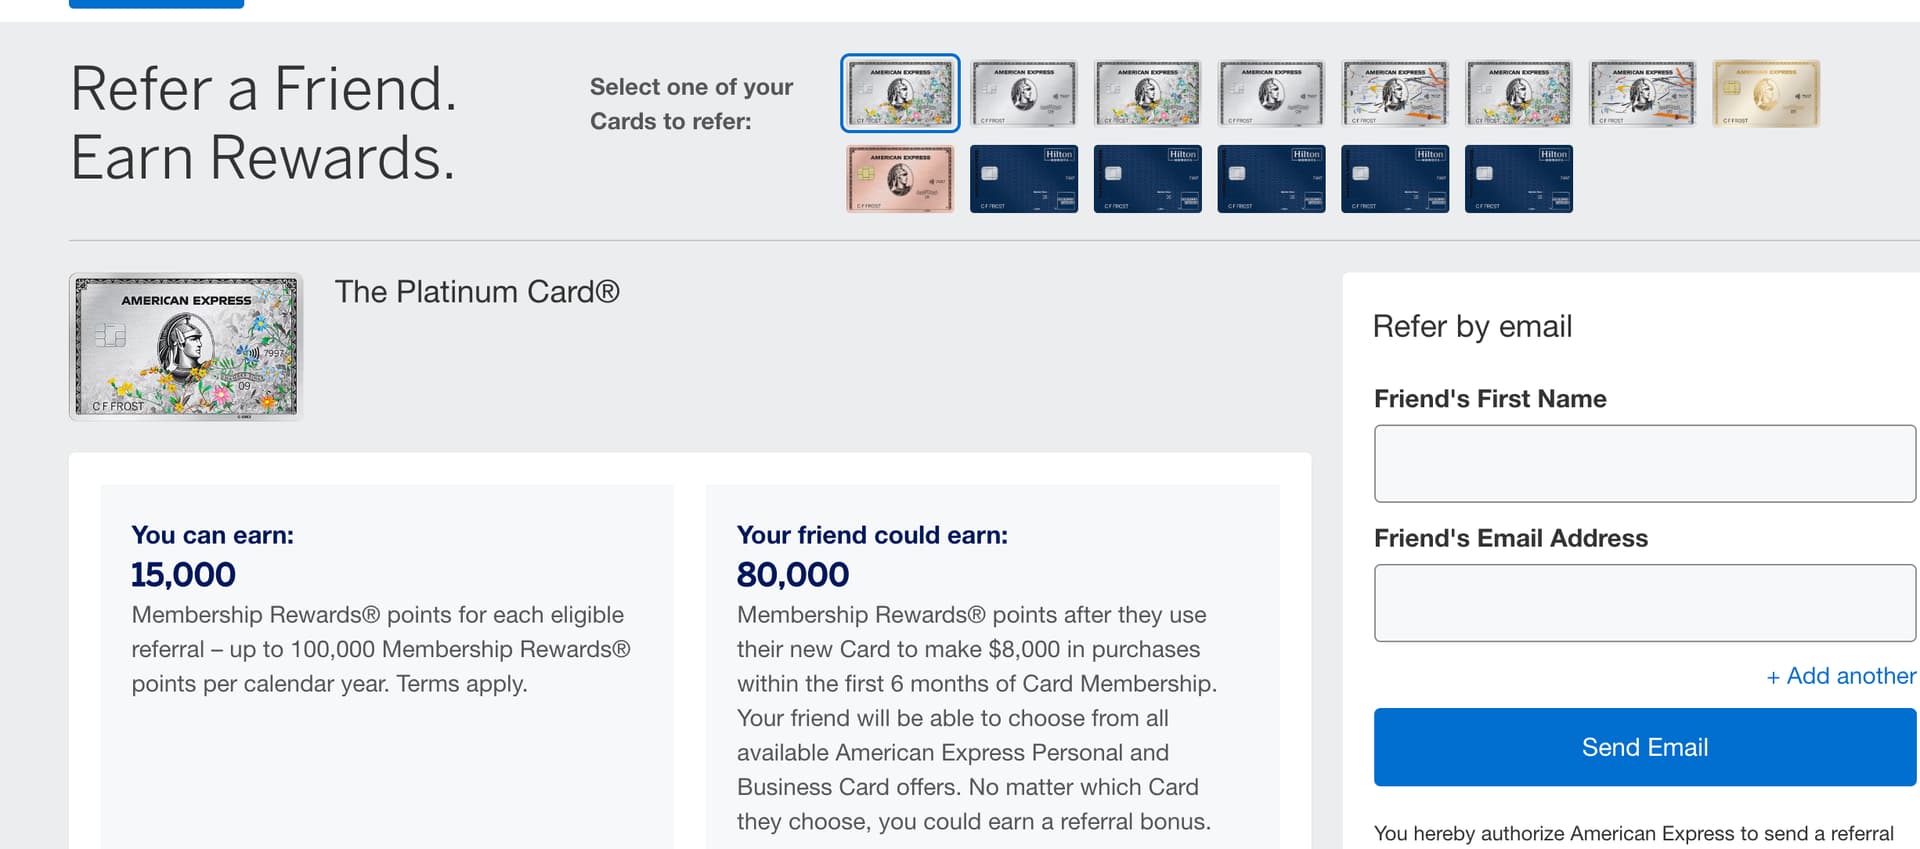Select the rose gold American Express card
The image size is (1920, 849).
coord(900,179)
